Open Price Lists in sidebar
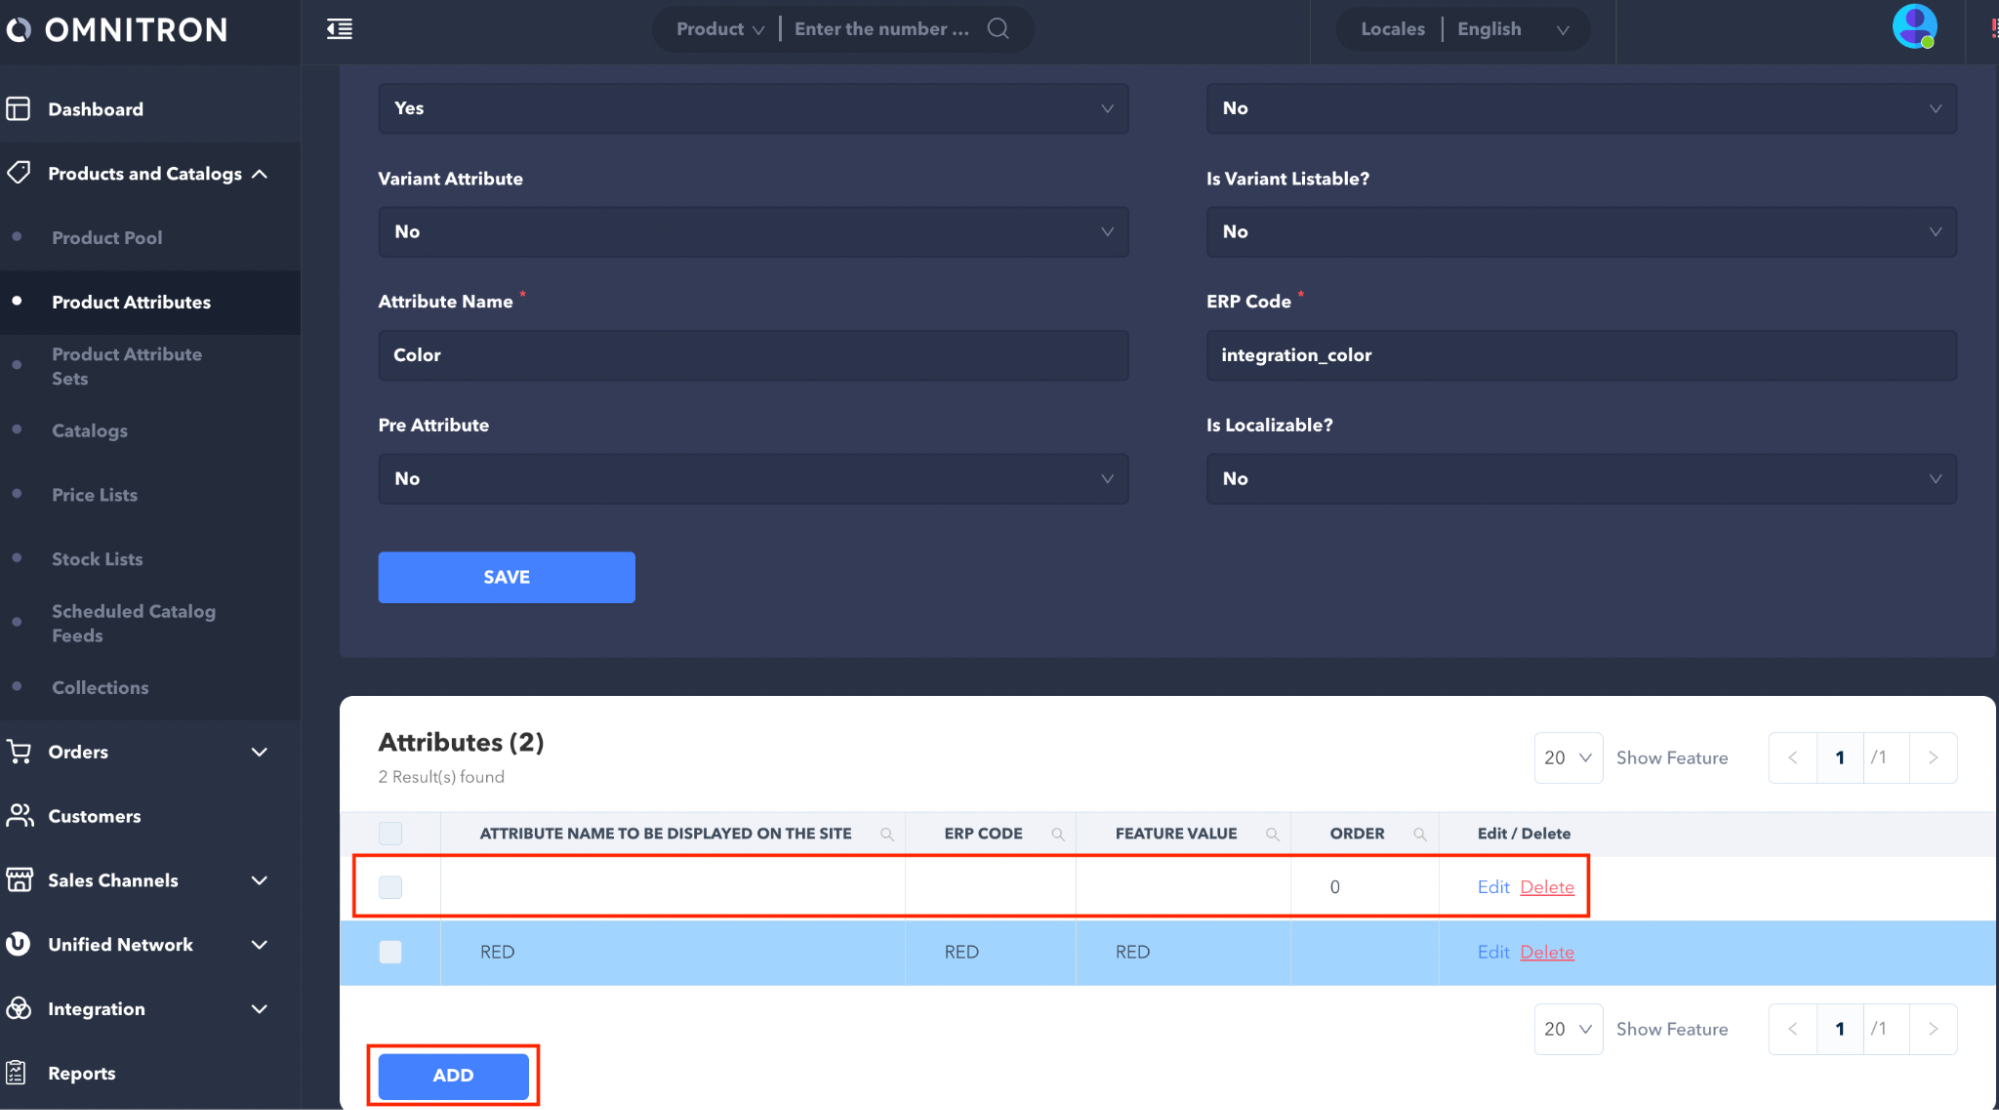 tap(95, 495)
